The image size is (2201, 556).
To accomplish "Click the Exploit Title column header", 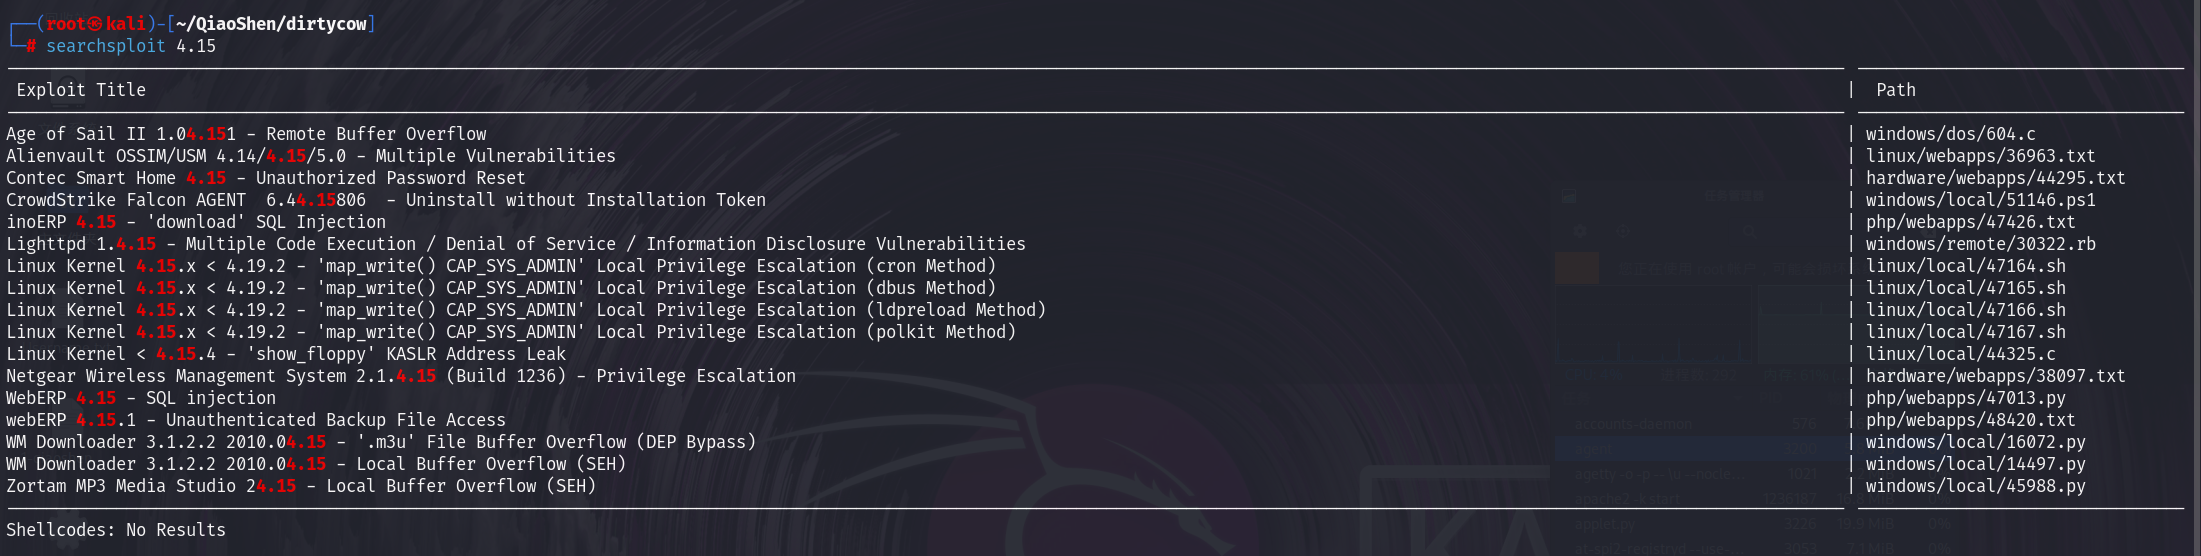I will pyautogui.click(x=81, y=90).
